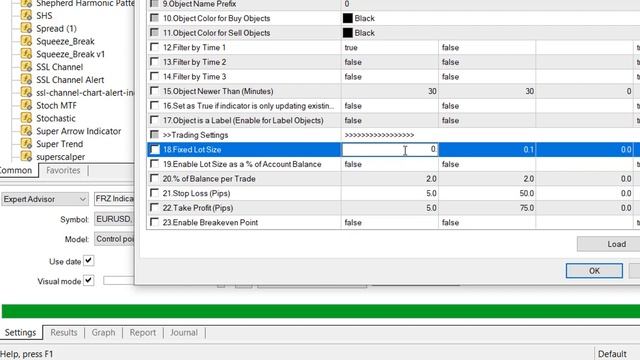Check the 18.Fixed Lot Size optimization box
This screenshot has width=640, height=360.
(x=154, y=149)
